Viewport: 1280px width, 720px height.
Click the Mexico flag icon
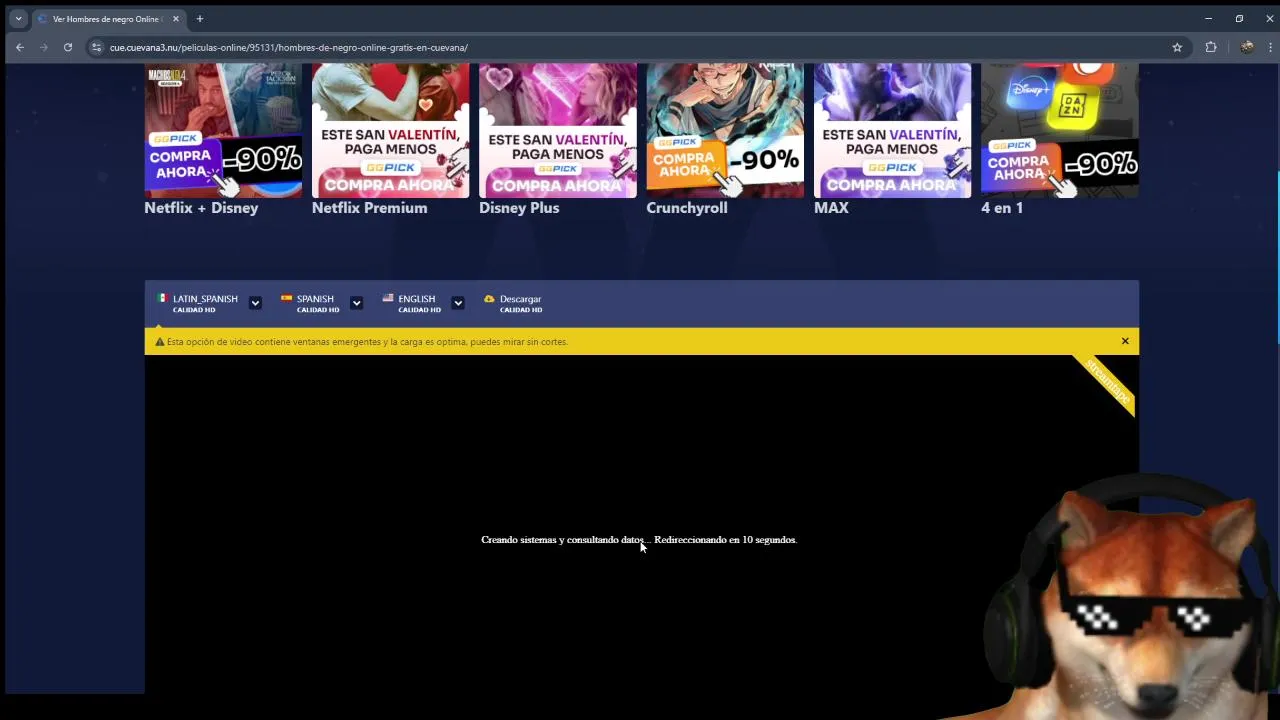click(162, 298)
